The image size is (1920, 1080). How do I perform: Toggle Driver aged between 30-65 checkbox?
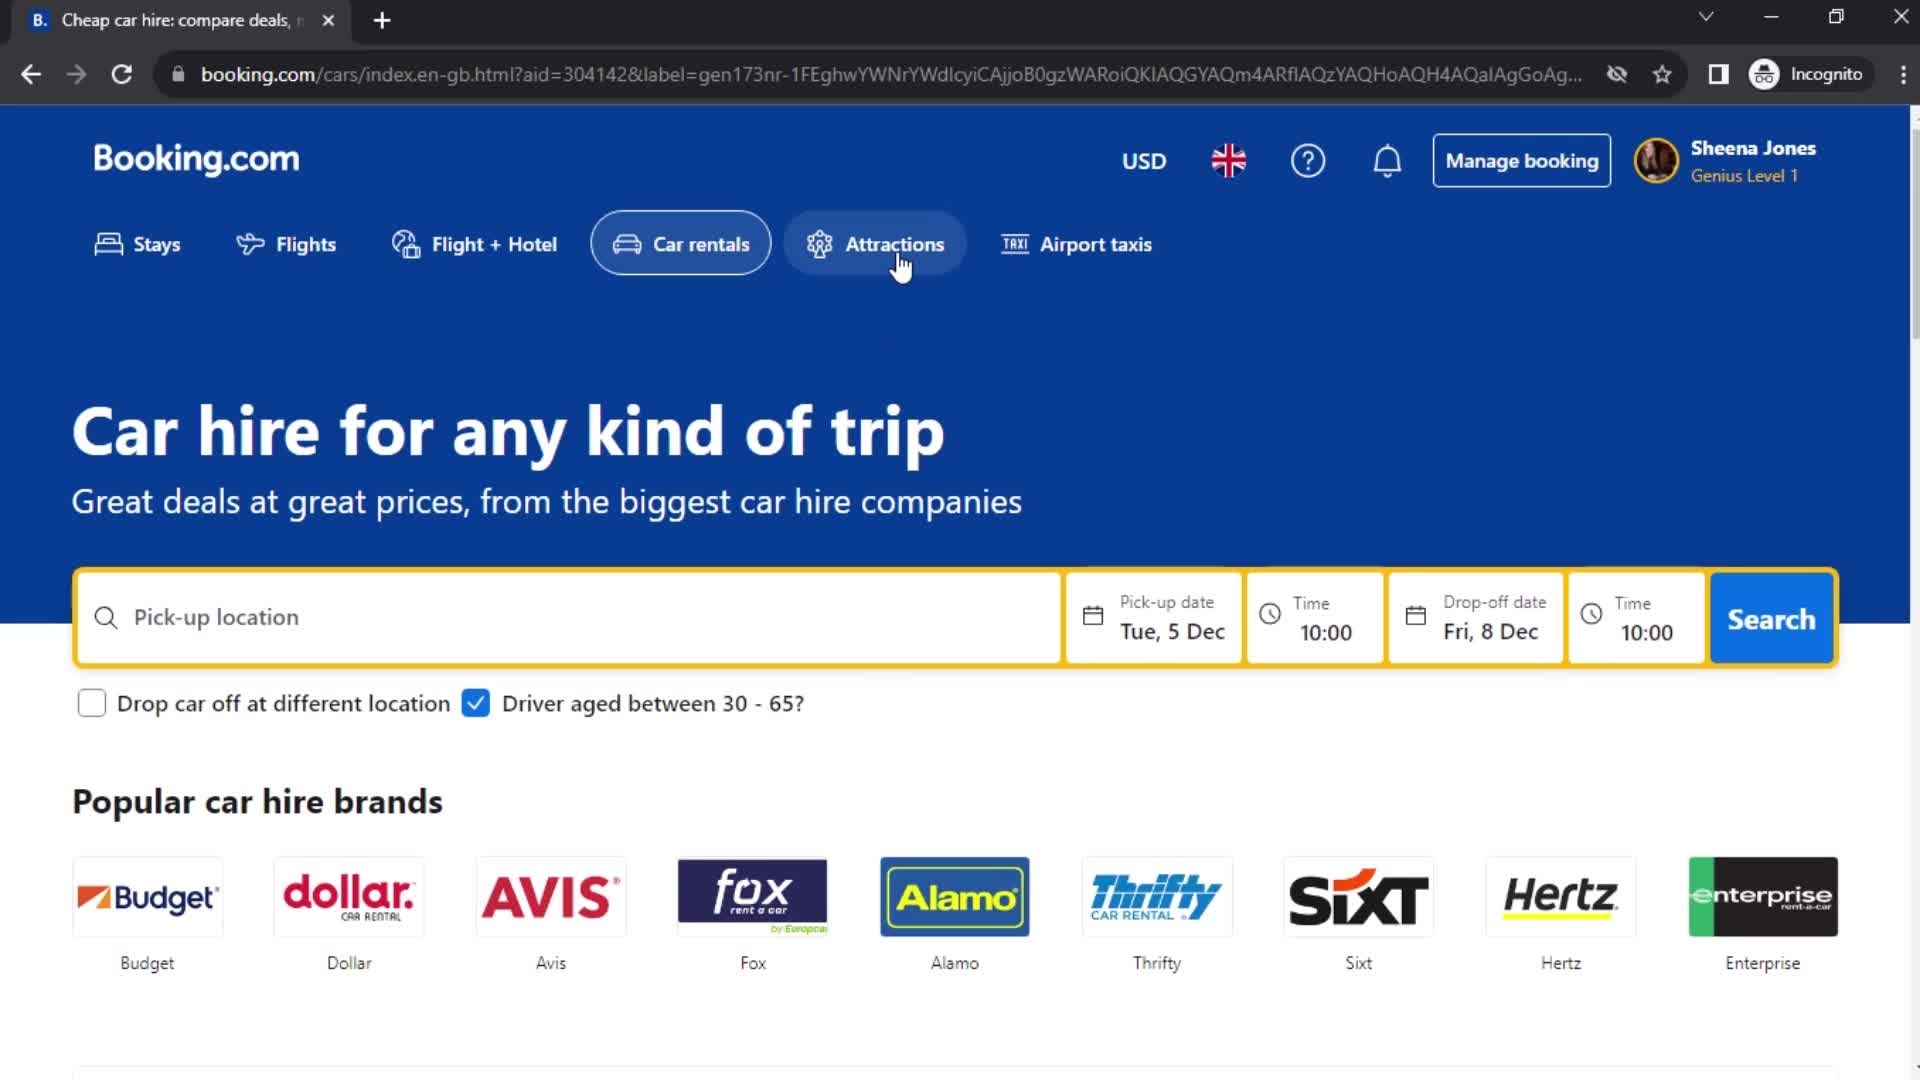tap(475, 703)
